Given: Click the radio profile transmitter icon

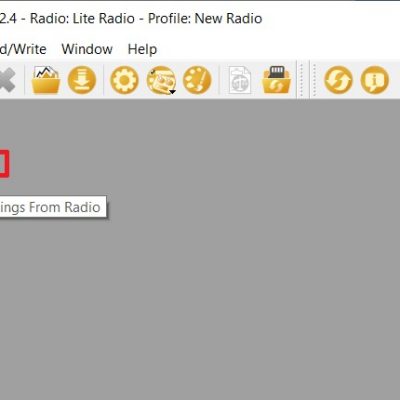Looking at the screenshot, I should point(160,80).
